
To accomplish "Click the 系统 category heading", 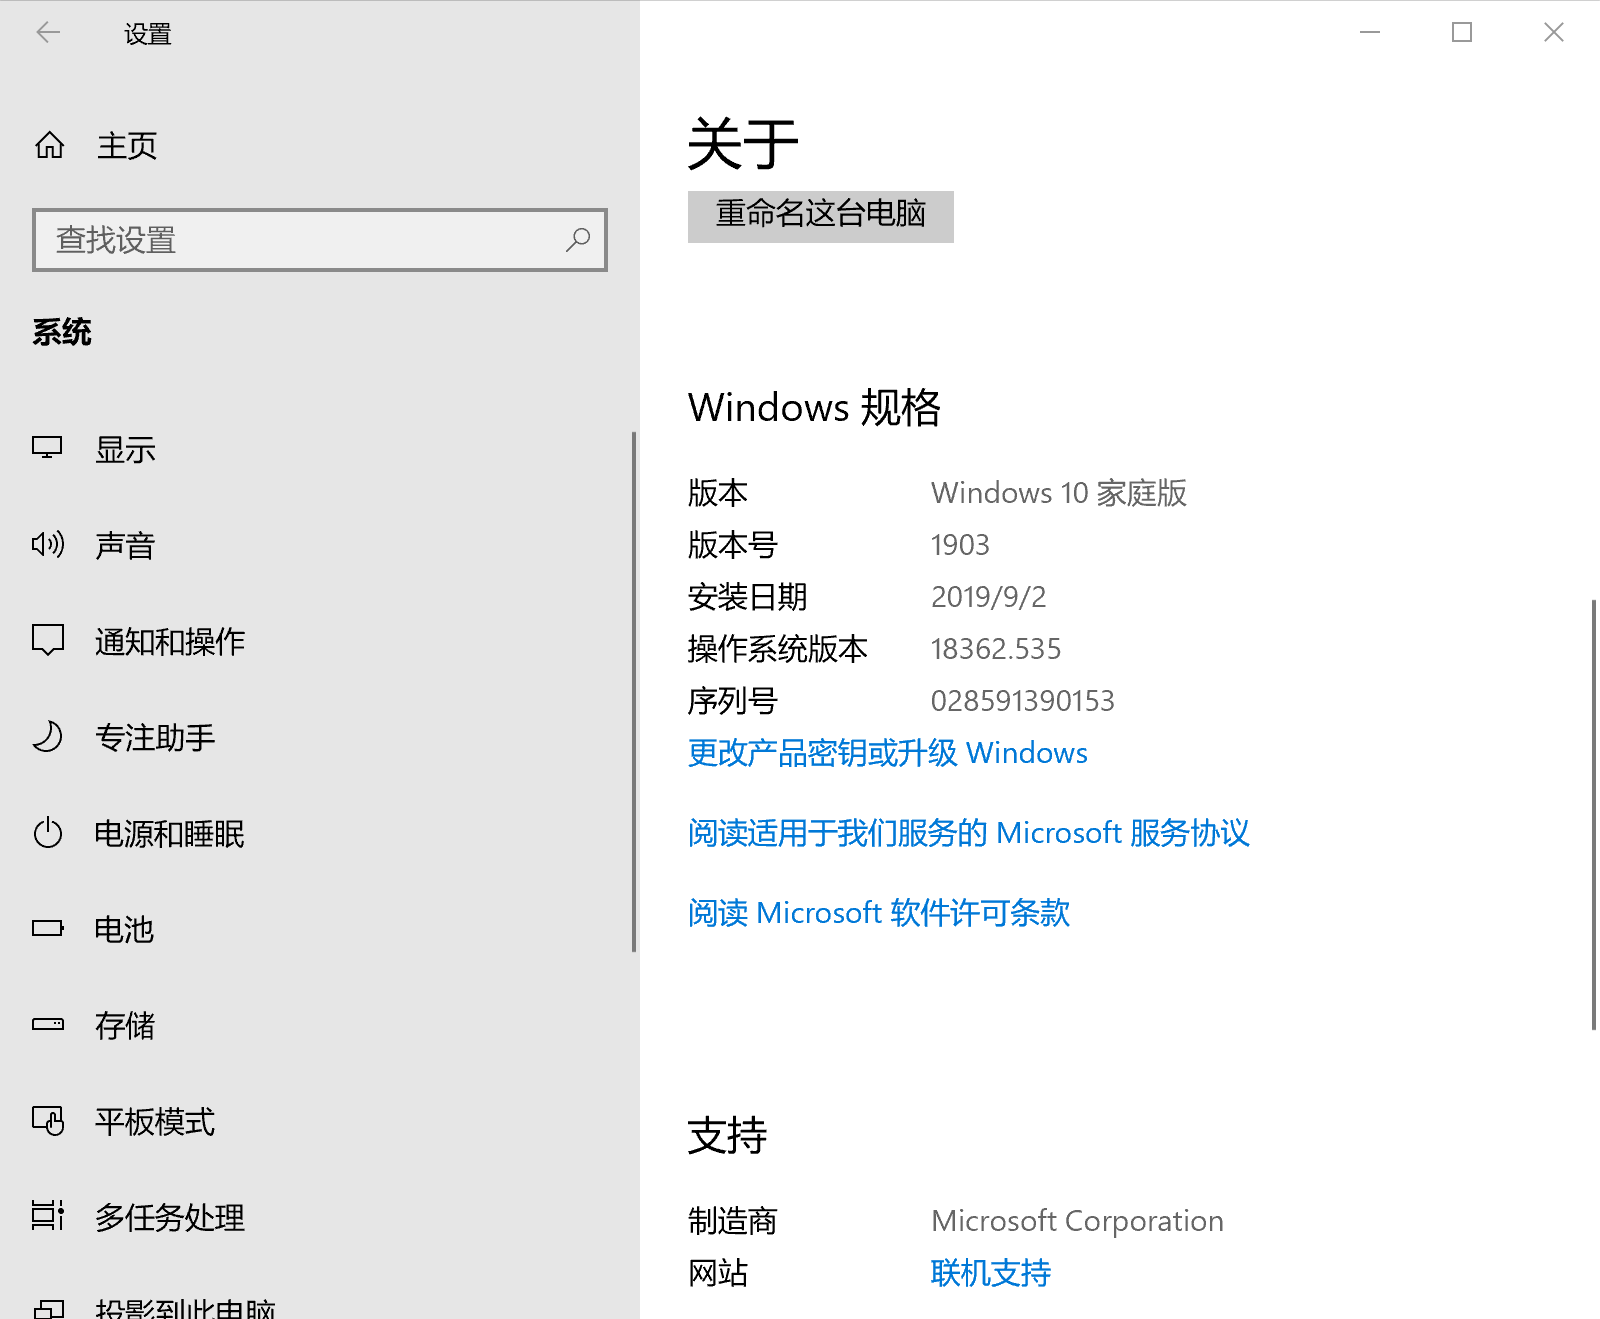I will coord(62,332).
